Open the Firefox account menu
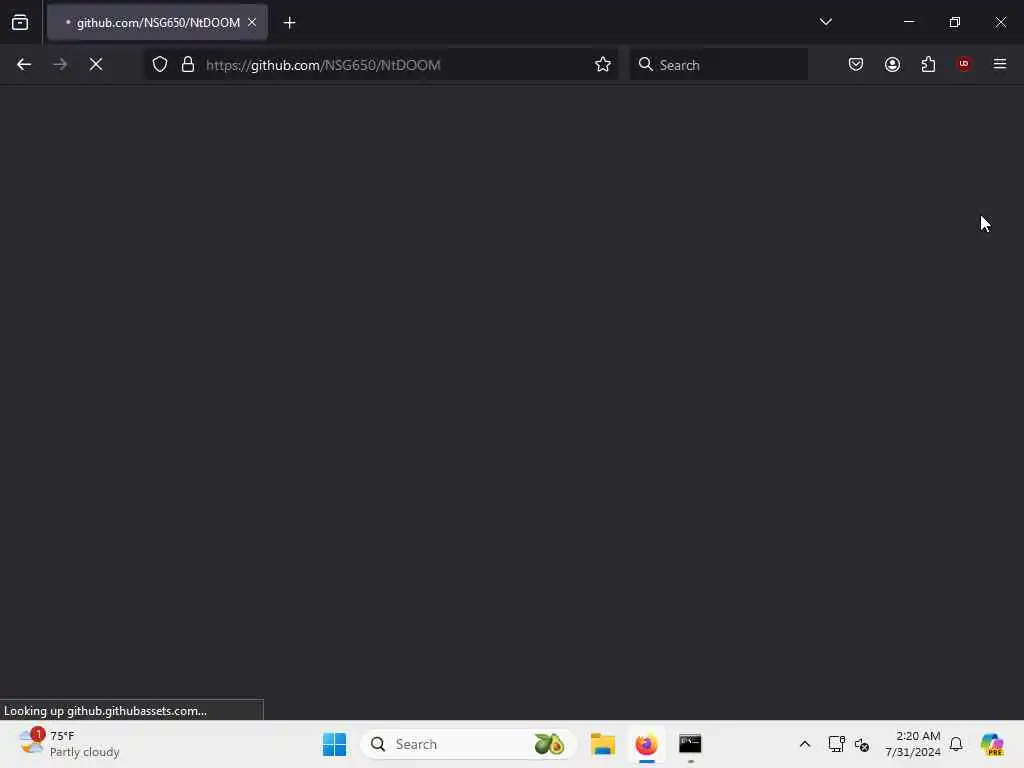Viewport: 1024px width, 768px height. (x=892, y=64)
